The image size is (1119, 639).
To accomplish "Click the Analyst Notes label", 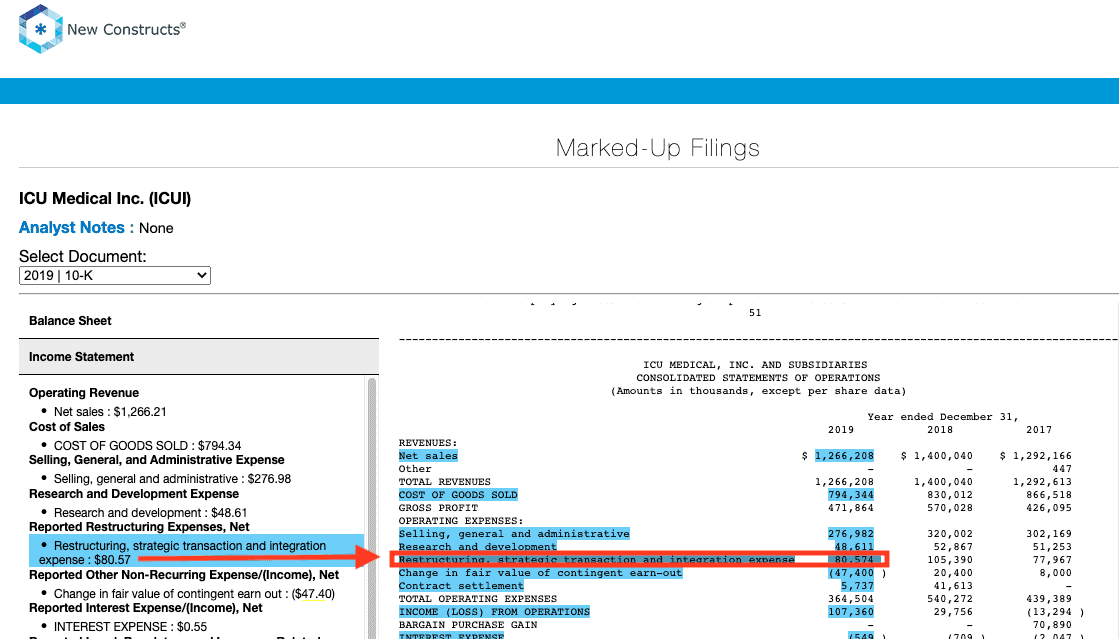I will [x=76, y=228].
